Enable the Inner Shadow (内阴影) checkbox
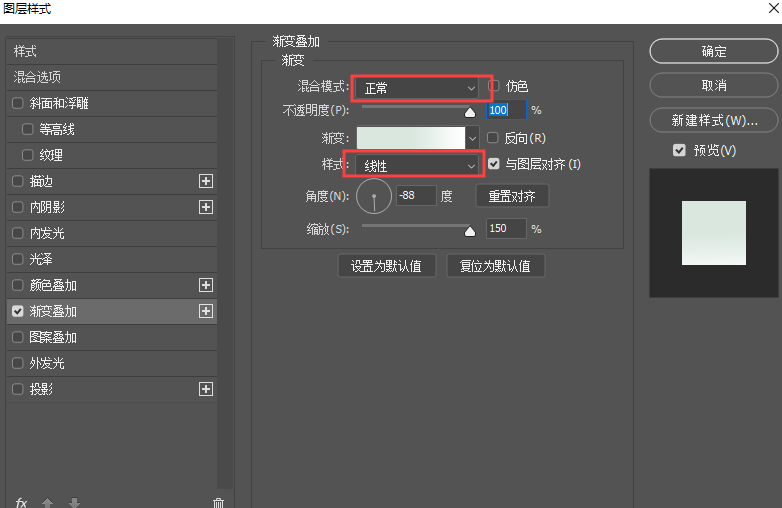The height and width of the screenshot is (508, 782). [x=17, y=207]
